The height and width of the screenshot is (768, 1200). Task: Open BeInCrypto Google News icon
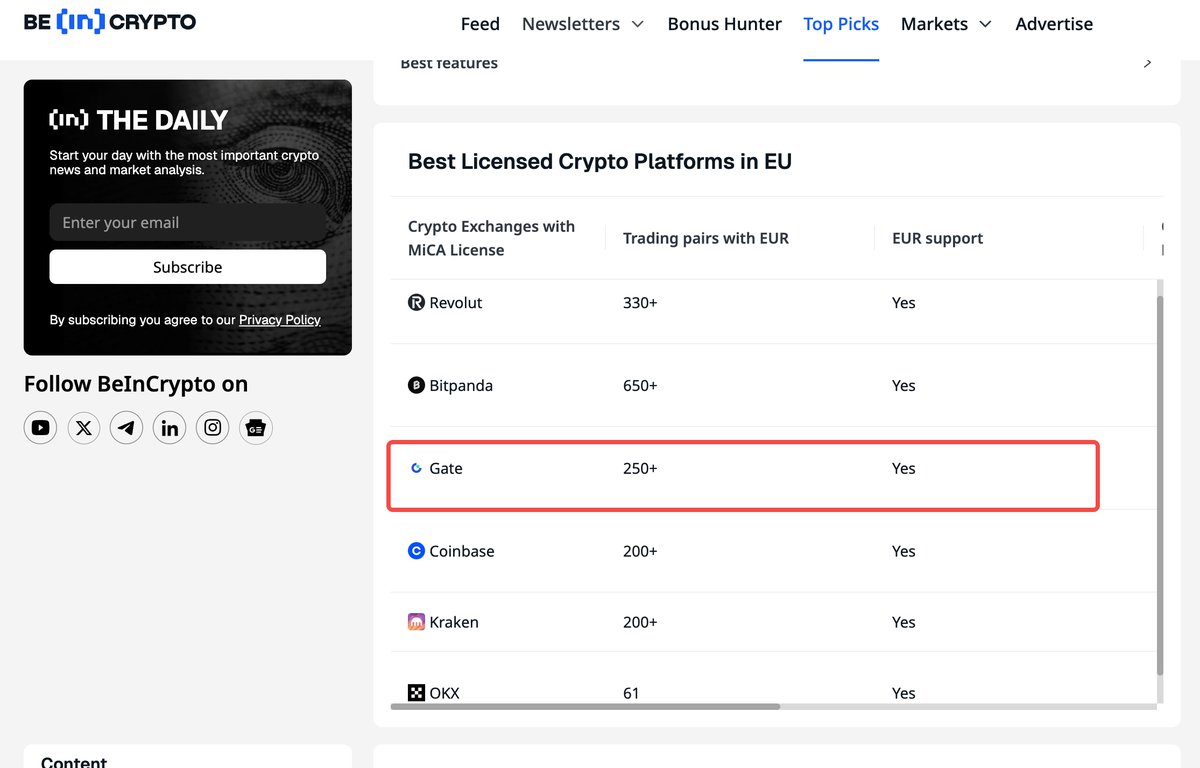(256, 428)
